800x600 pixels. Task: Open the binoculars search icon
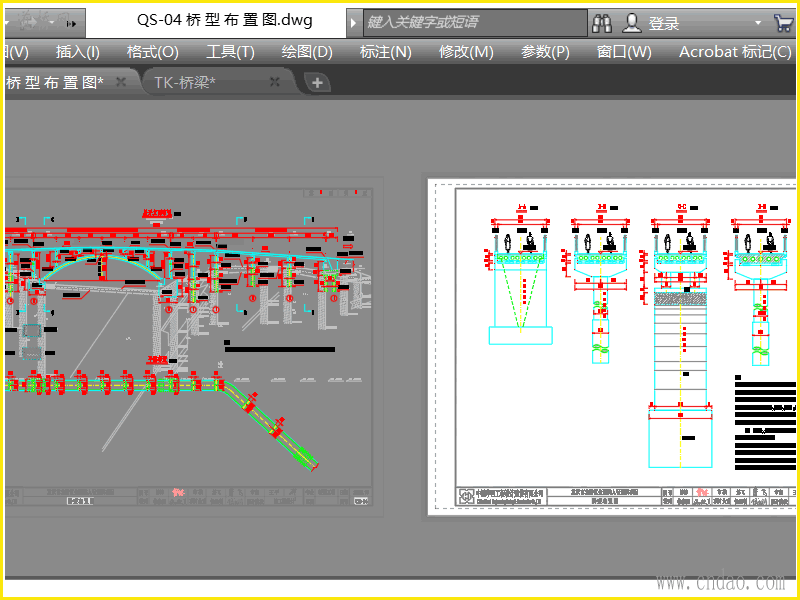tap(602, 23)
